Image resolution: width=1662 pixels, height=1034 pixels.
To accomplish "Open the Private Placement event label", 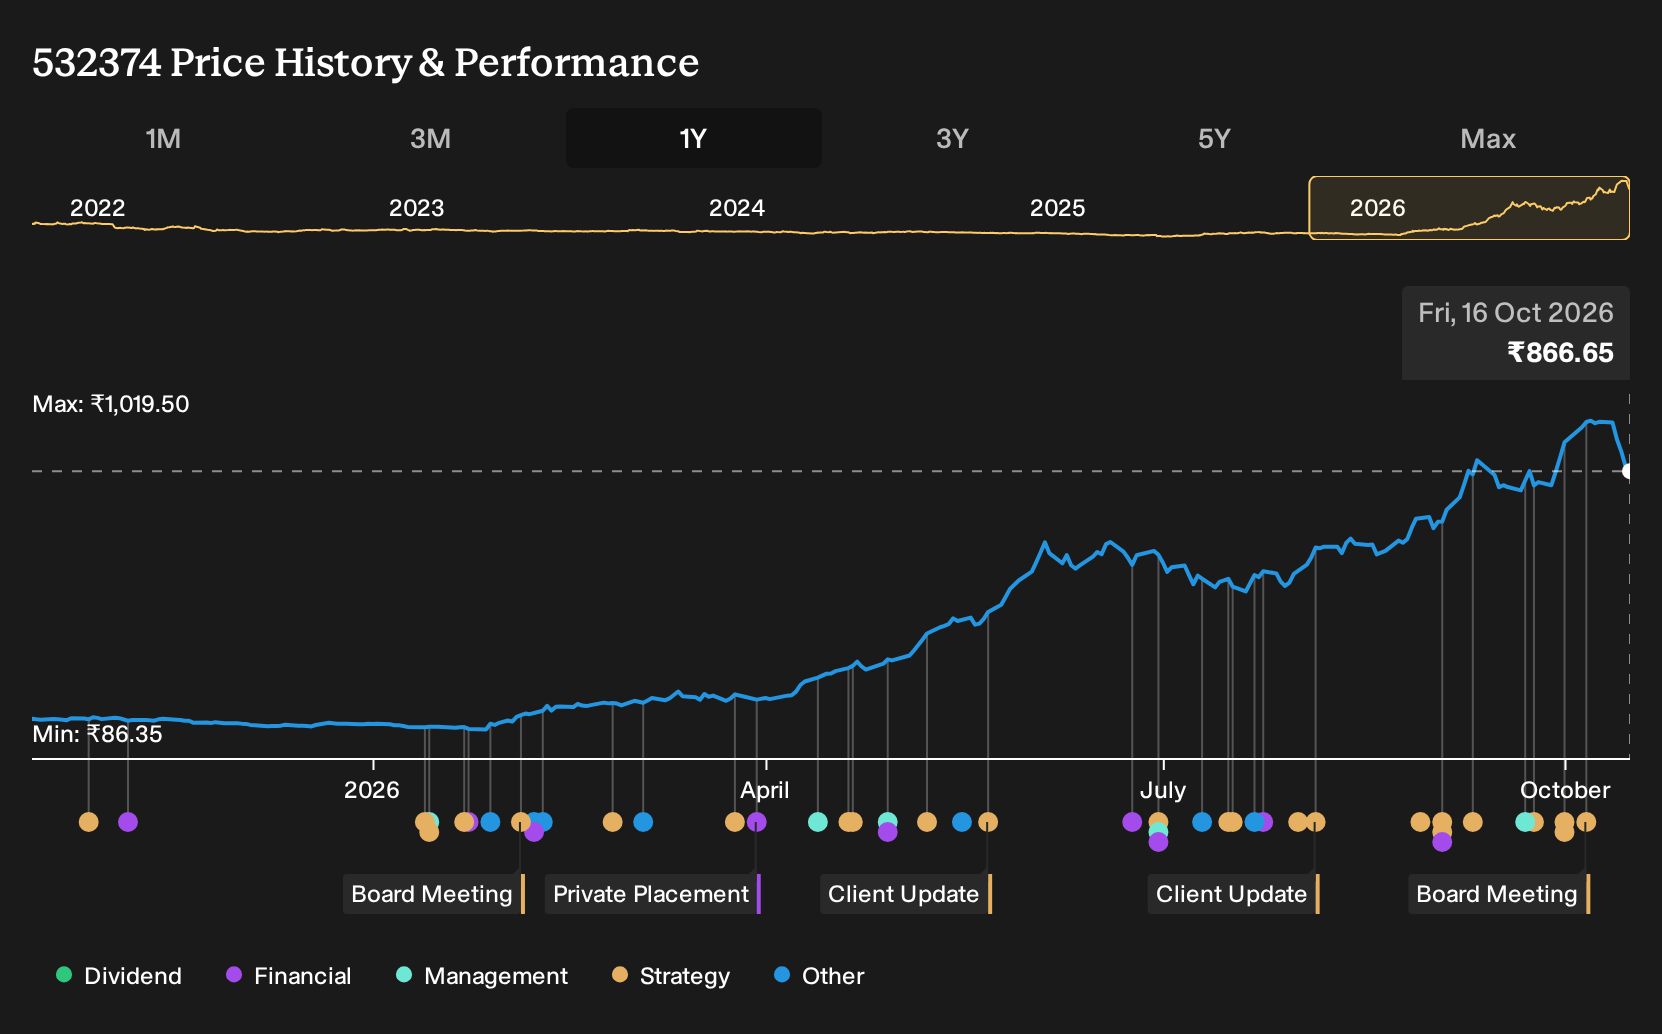I will coord(653,894).
